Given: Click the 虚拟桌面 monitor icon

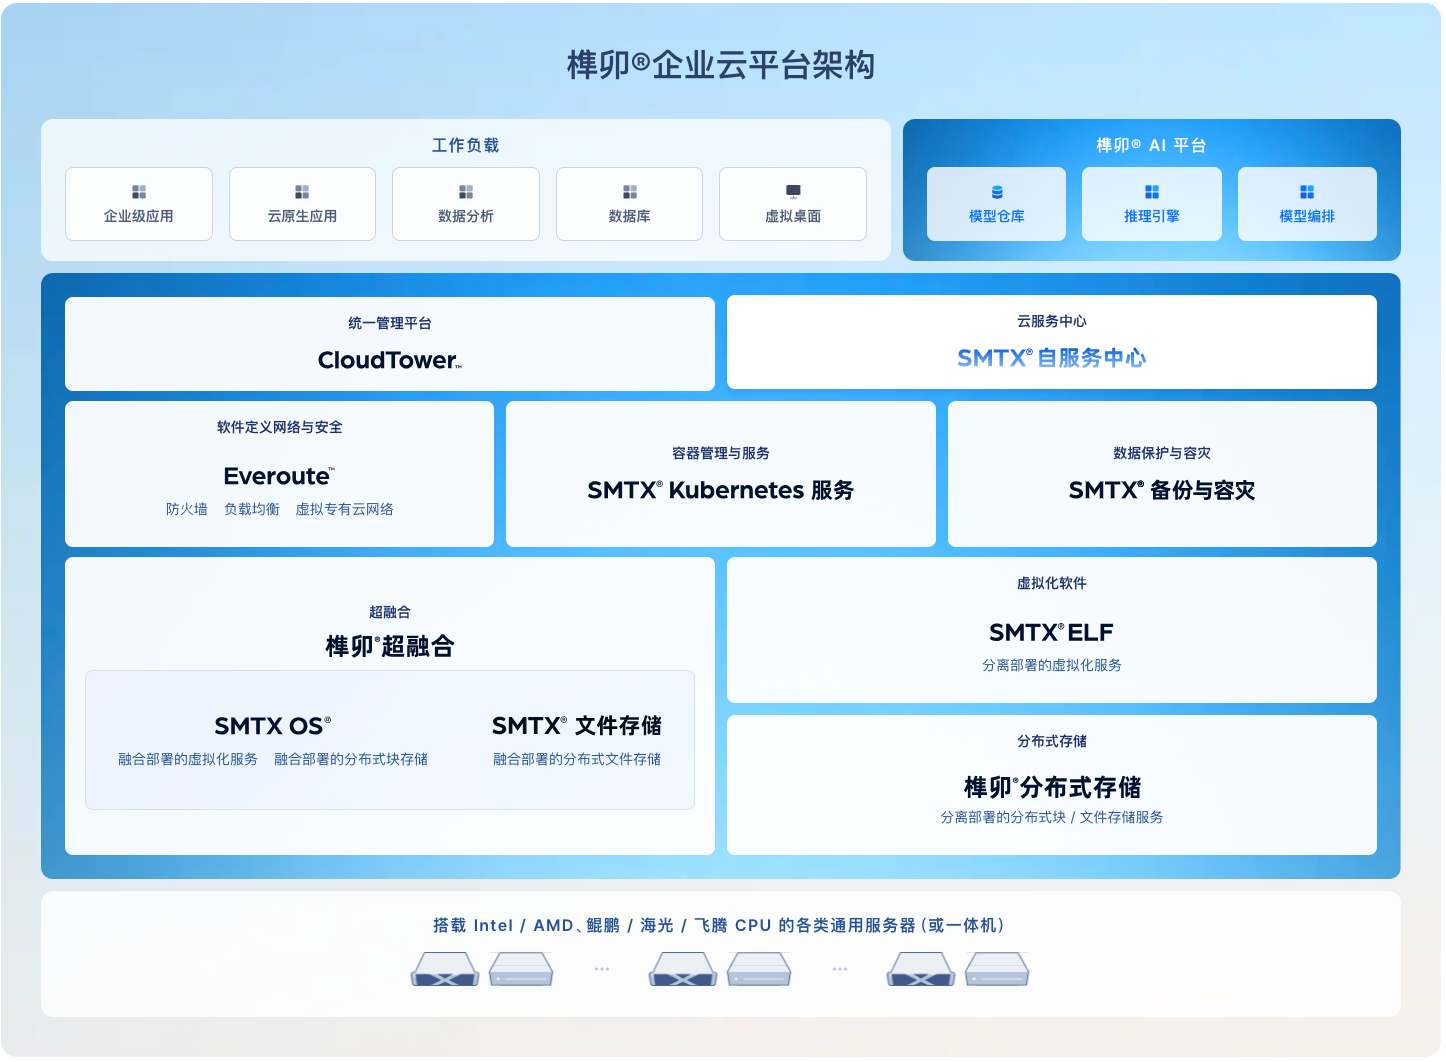Looking at the screenshot, I should (x=793, y=192).
